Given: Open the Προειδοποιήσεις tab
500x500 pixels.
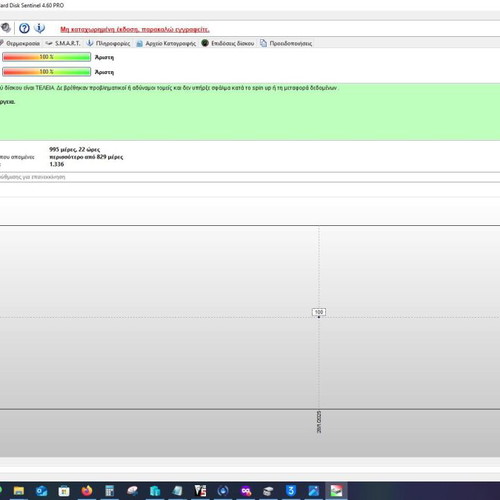Looking at the screenshot, I should (286, 43).
